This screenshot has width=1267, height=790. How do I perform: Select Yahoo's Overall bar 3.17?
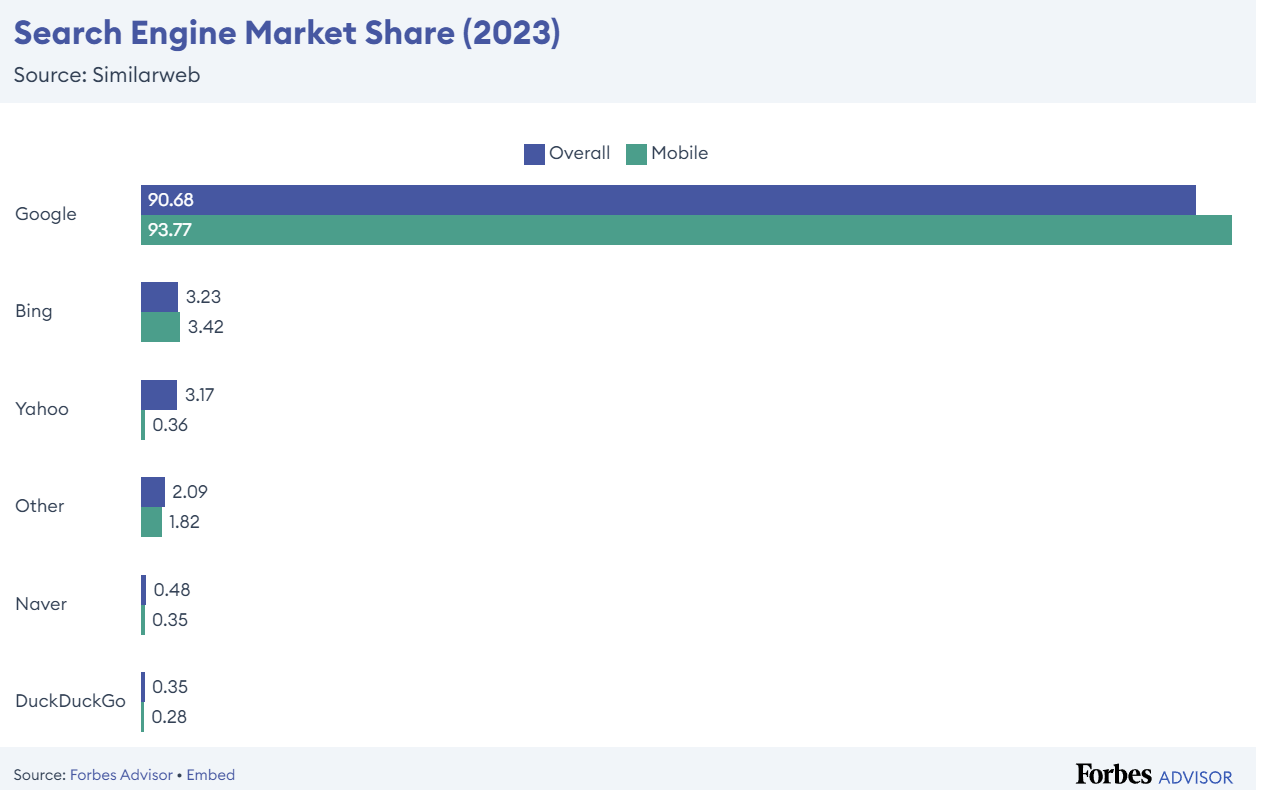click(x=159, y=395)
